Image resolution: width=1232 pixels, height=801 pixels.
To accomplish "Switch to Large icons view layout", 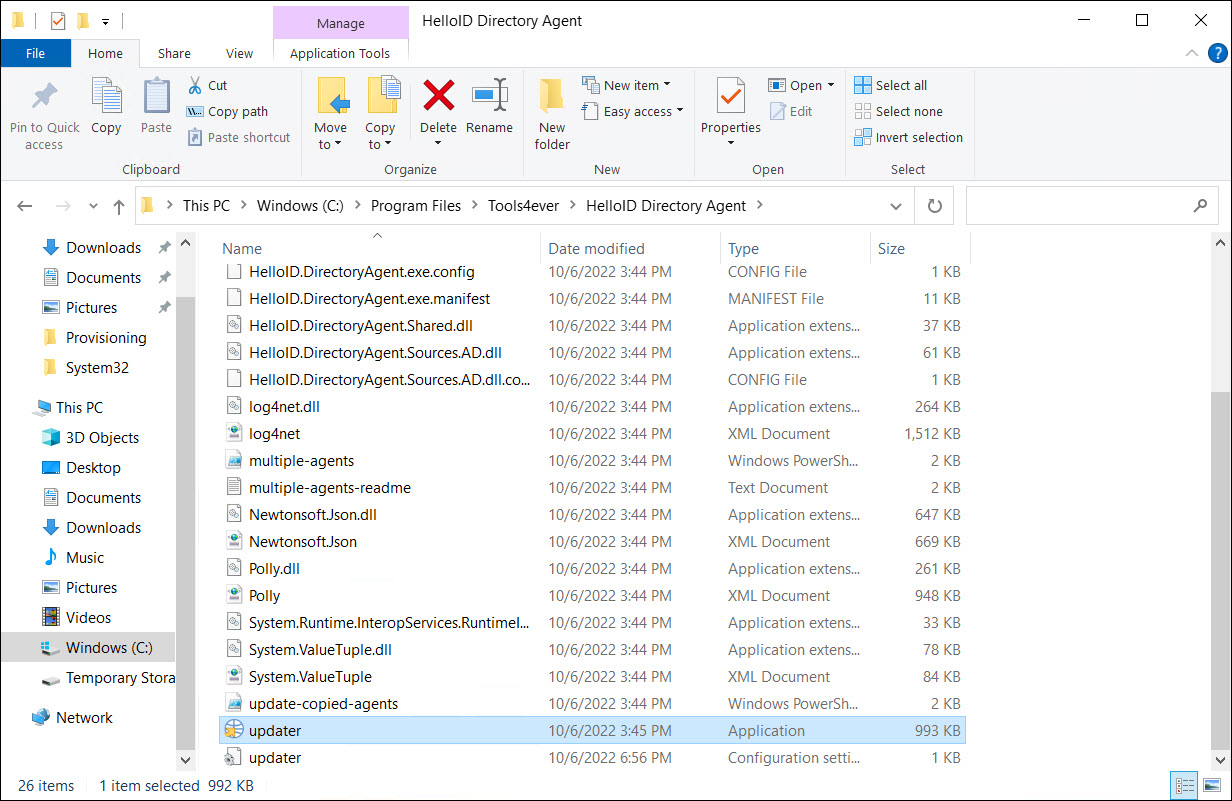I will click(1211, 785).
